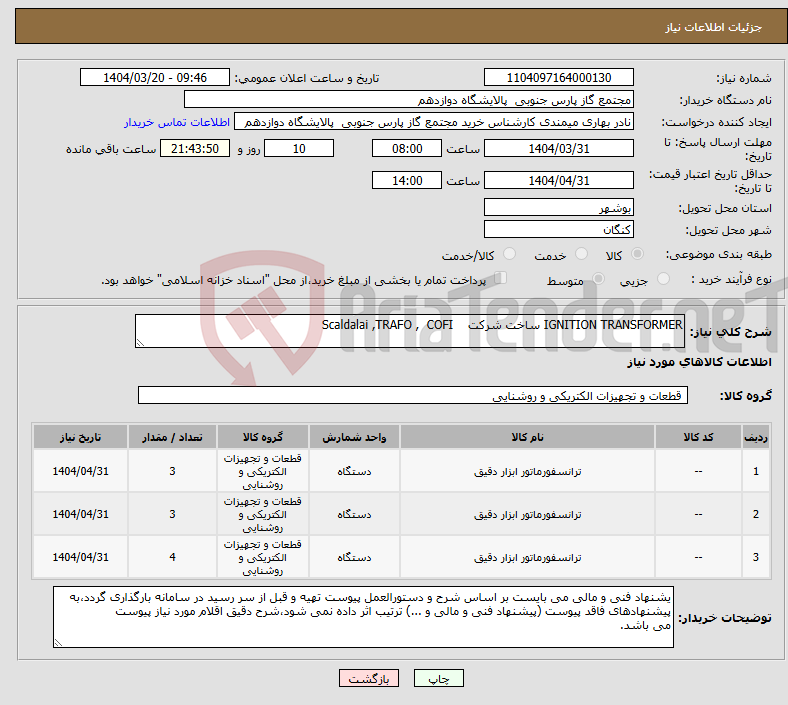Click the IGNITION TRANSFORMER description text area
The width and height of the screenshot is (788, 705).
click(410, 331)
